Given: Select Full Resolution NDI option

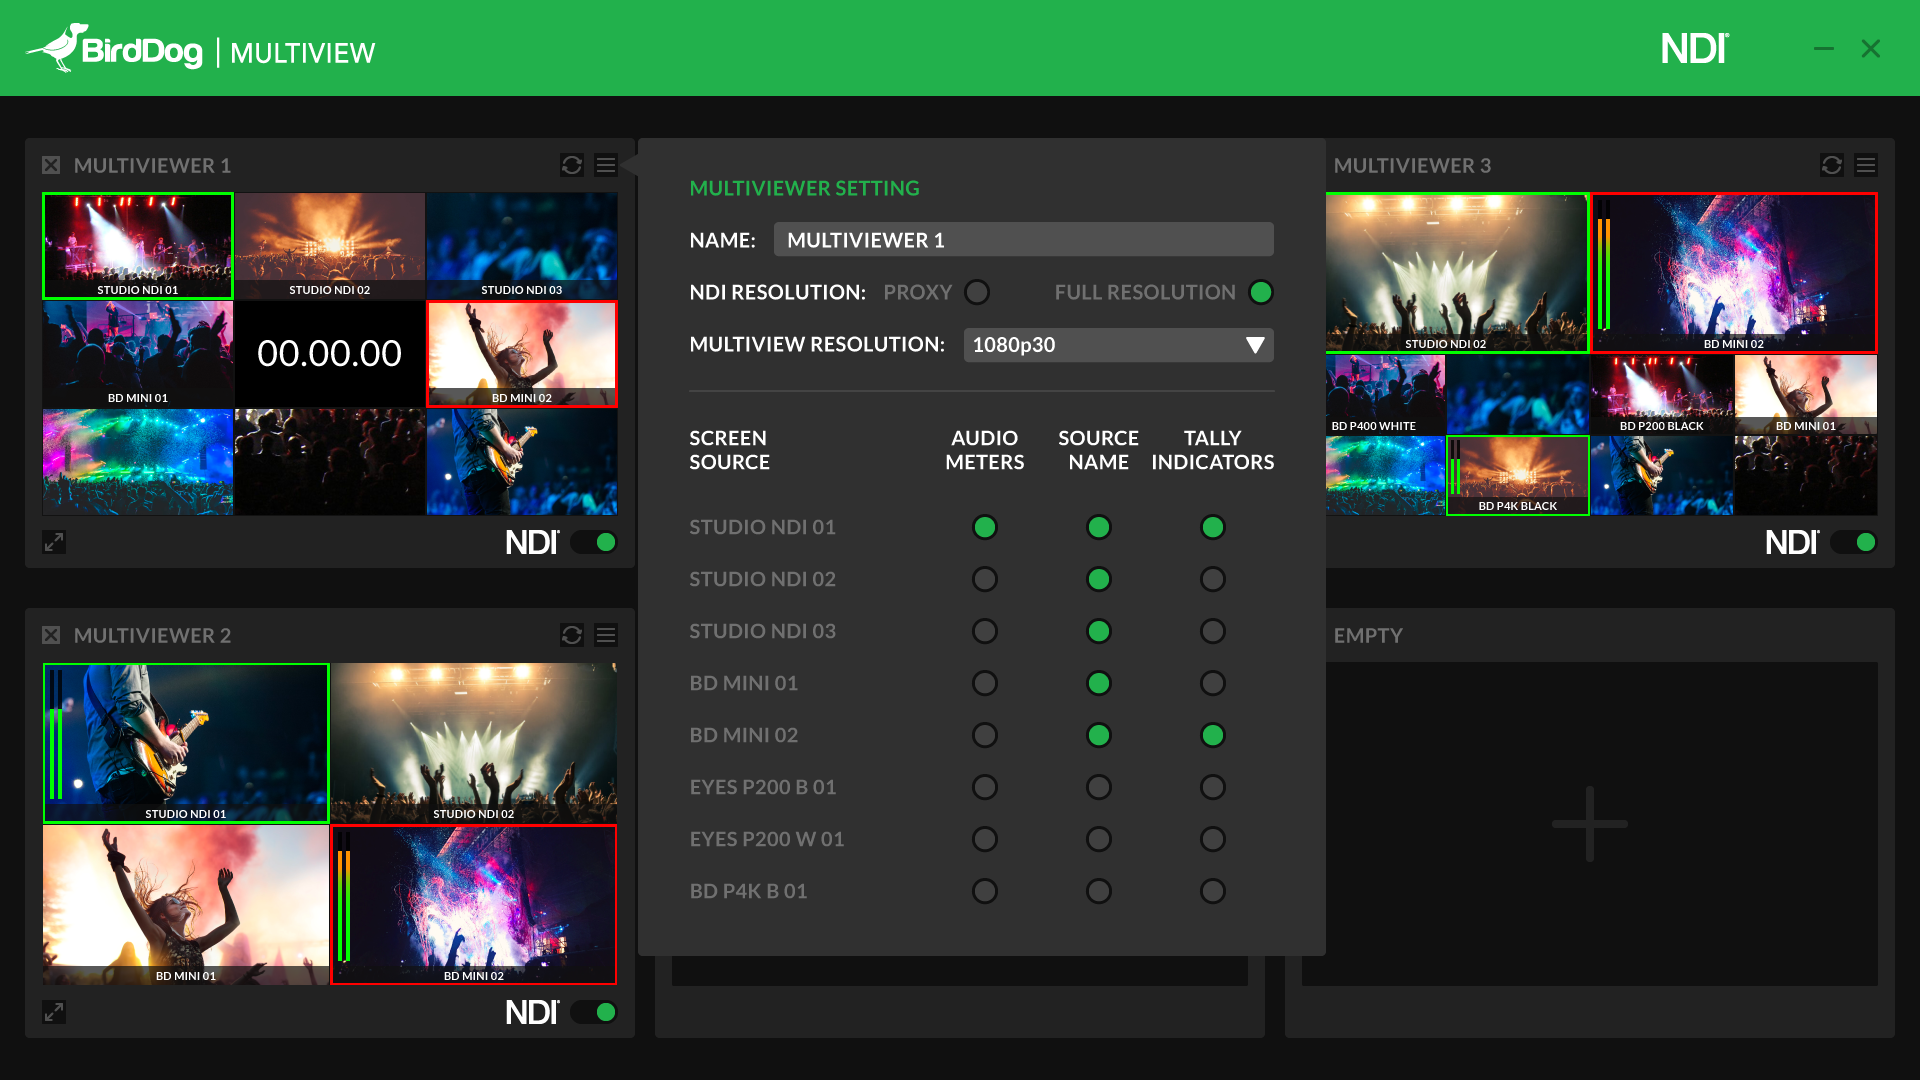Looking at the screenshot, I should pyautogui.click(x=1261, y=292).
